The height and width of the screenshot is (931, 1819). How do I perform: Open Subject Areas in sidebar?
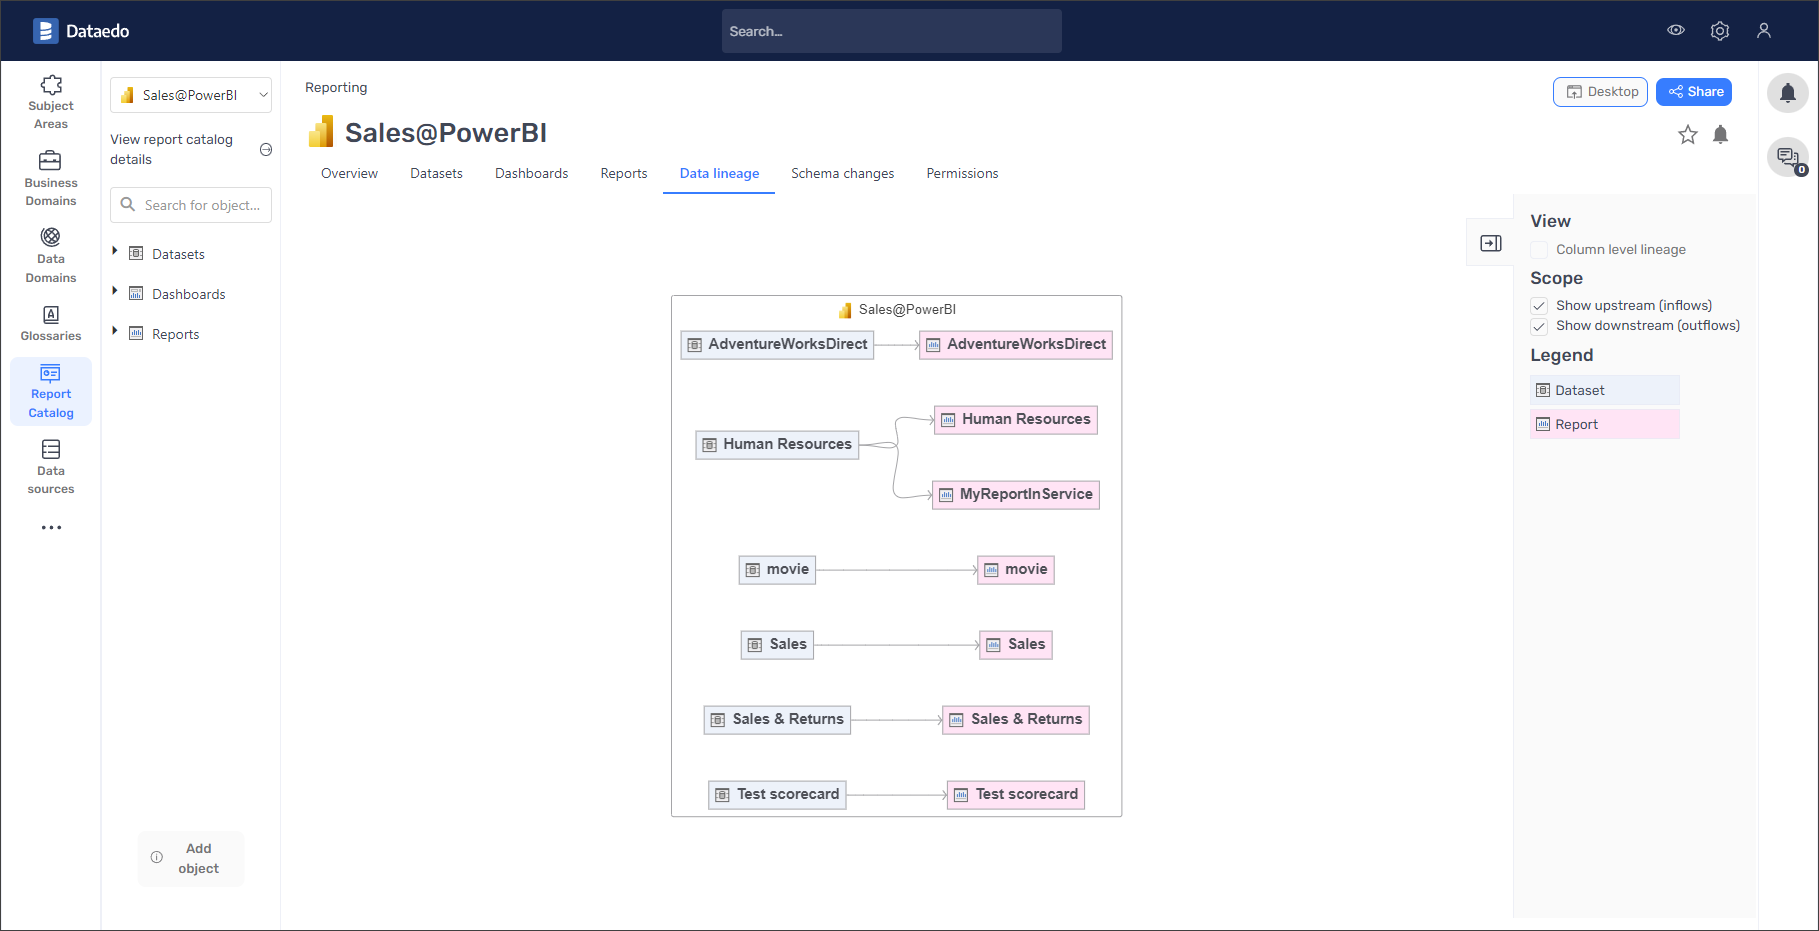[x=51, y=101]
